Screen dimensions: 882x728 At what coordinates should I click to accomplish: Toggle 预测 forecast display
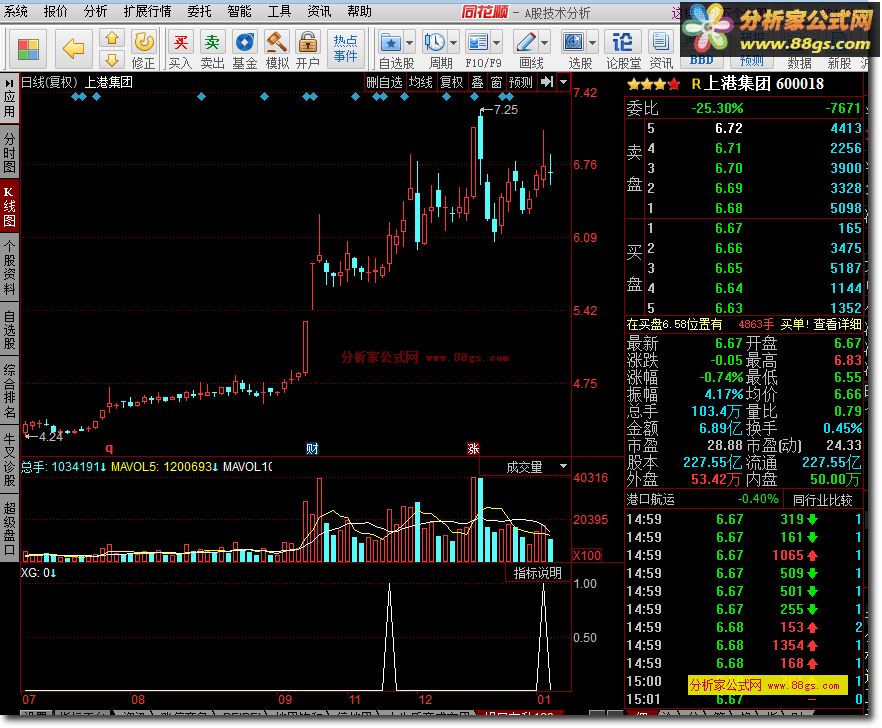pyautogui.click(x=520, y=82)
